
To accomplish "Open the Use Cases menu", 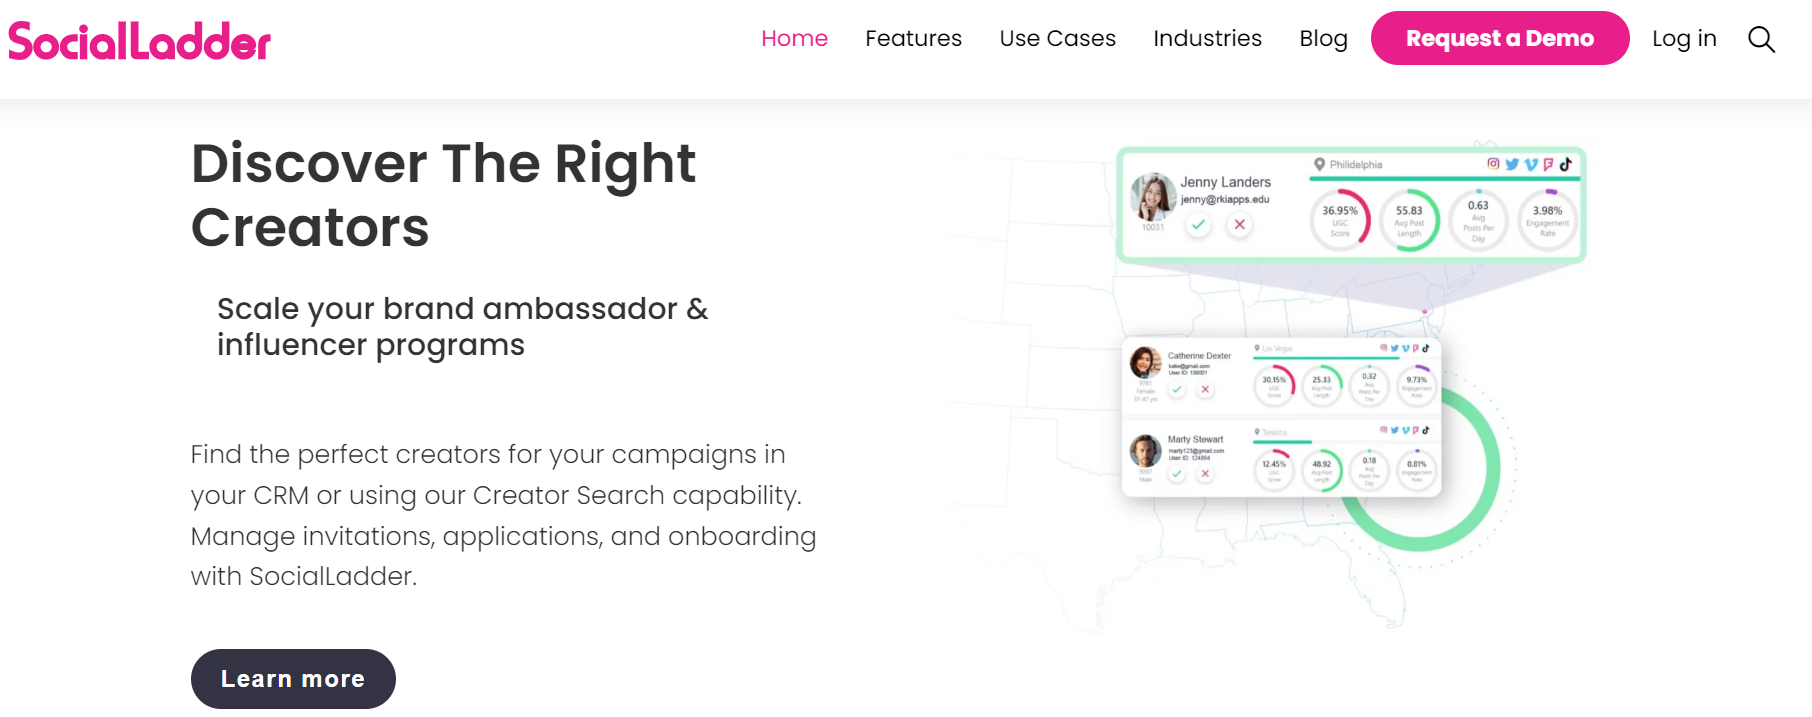I will (1057, 38).
